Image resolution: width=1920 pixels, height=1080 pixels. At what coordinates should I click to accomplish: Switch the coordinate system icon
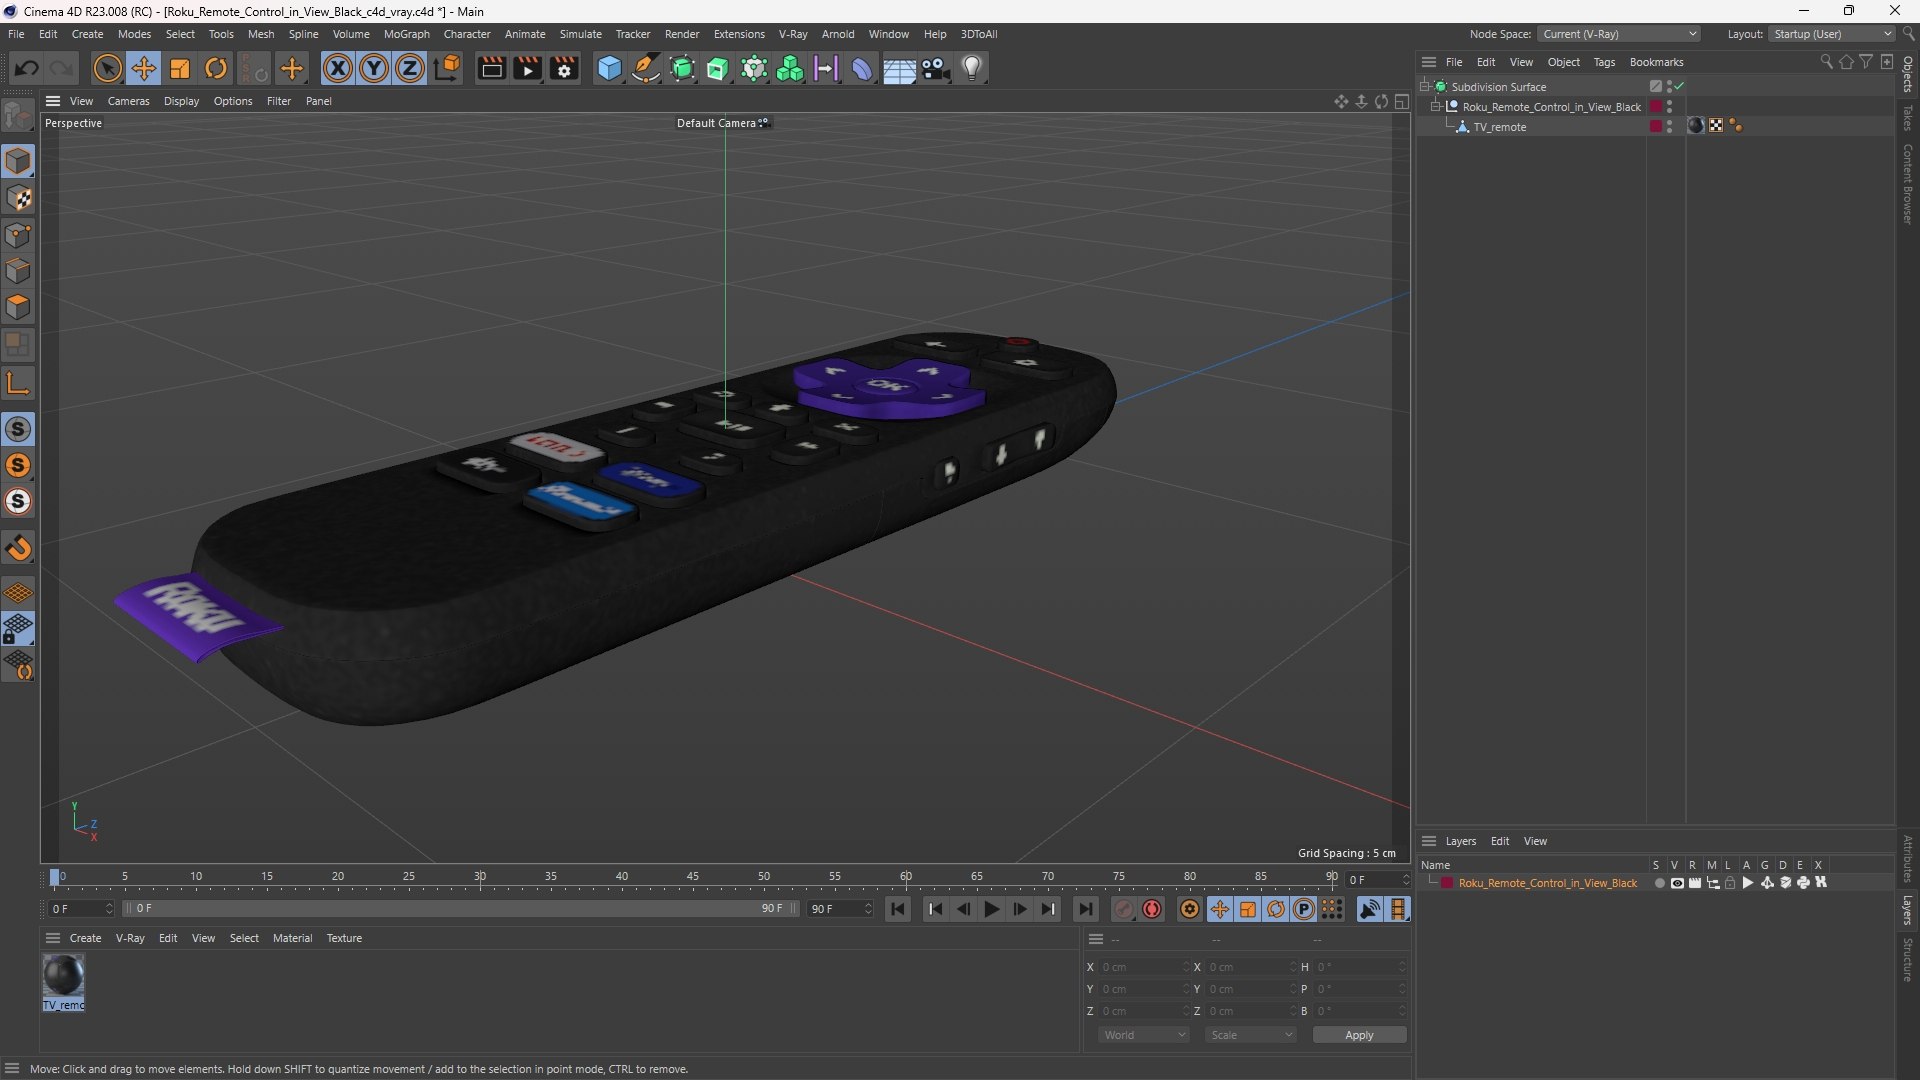(x=448, y=68)
